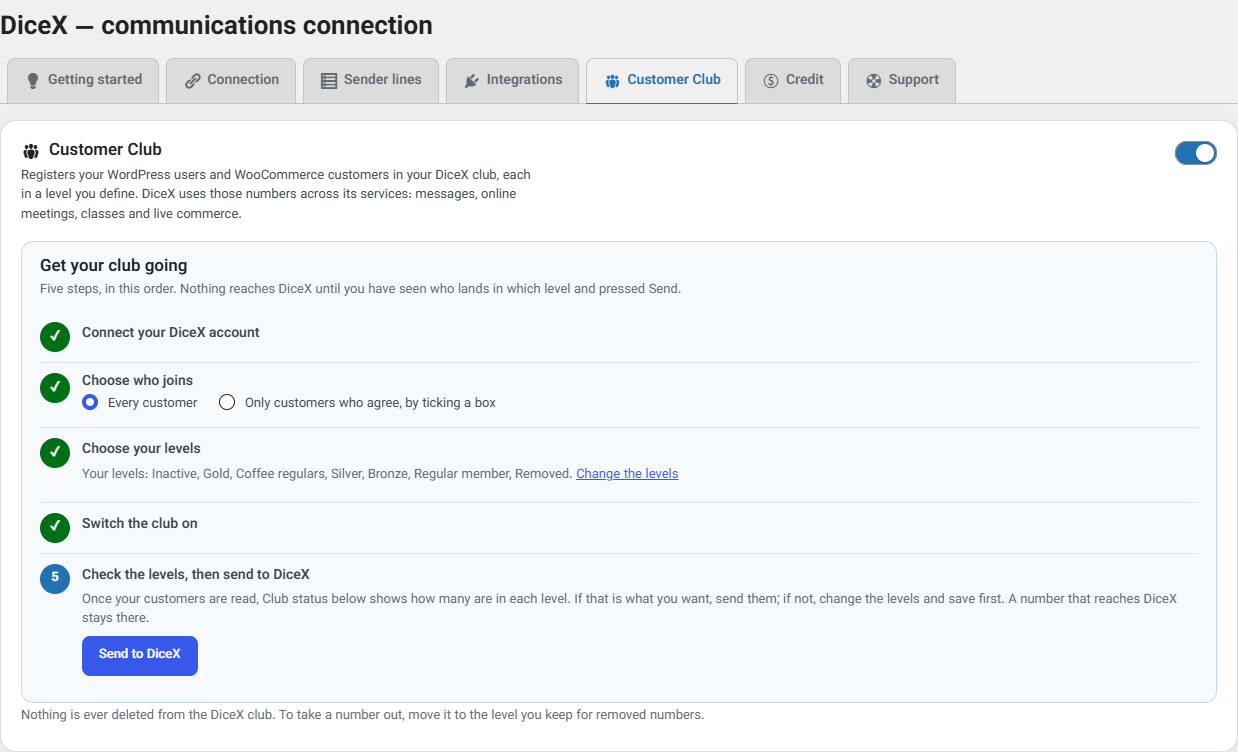Click the Once your customers are read paragraph
The image size is (1238, 752).
(x=630, y=608)
